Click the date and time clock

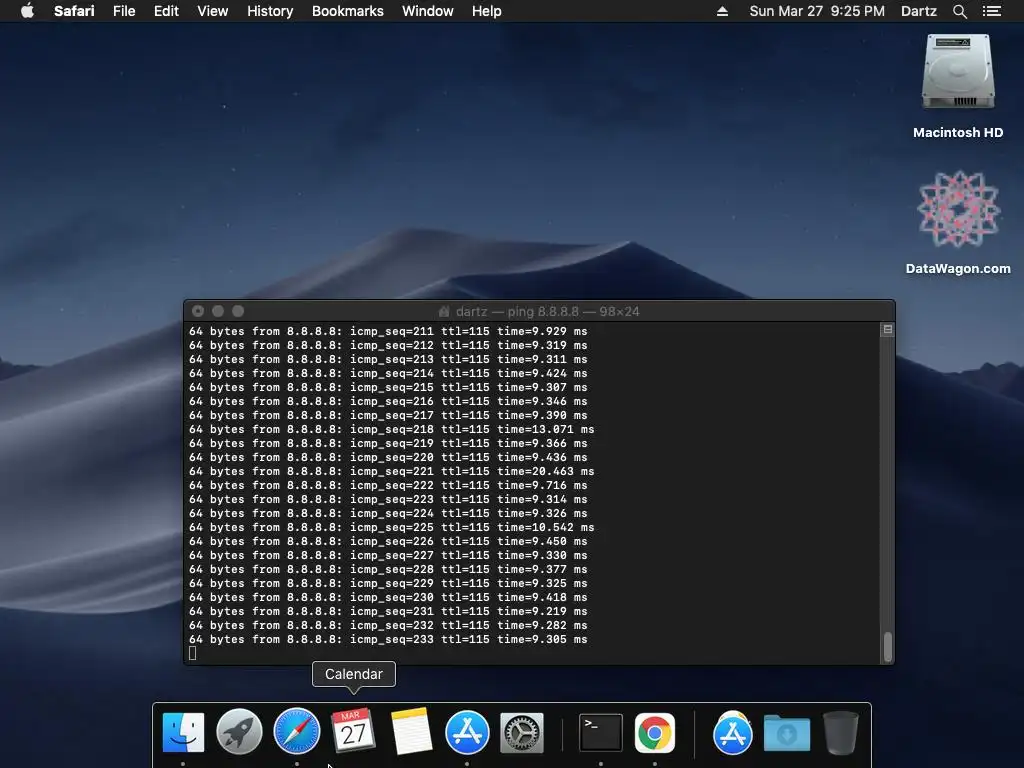[x=816, y=11]
